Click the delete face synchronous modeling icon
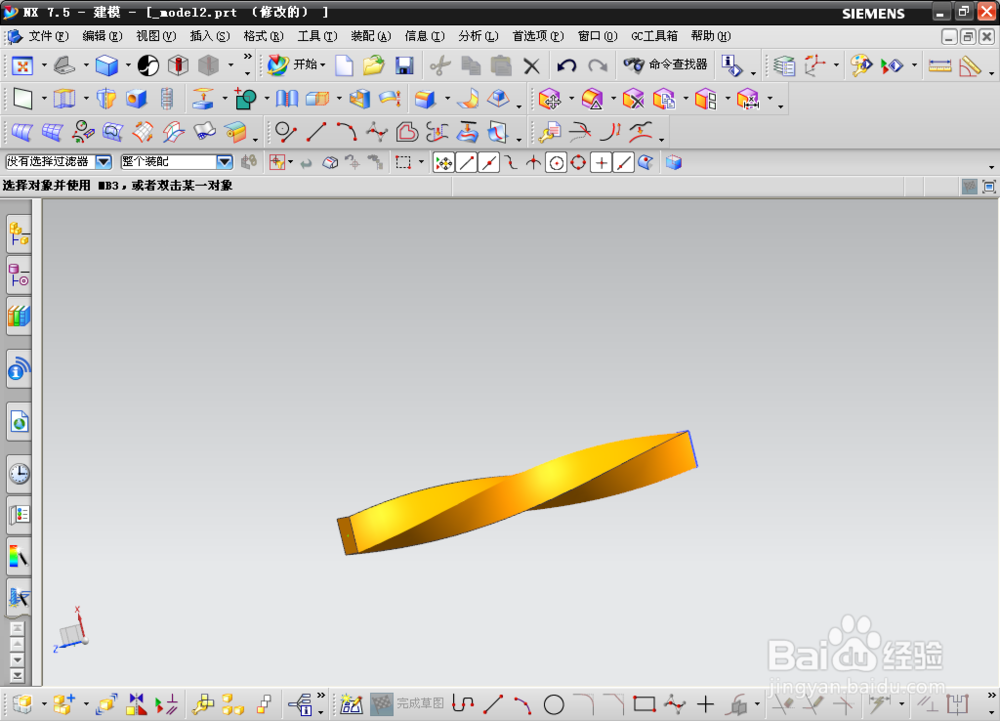Viewport: 1000px width, 721px height. point(633,99)
